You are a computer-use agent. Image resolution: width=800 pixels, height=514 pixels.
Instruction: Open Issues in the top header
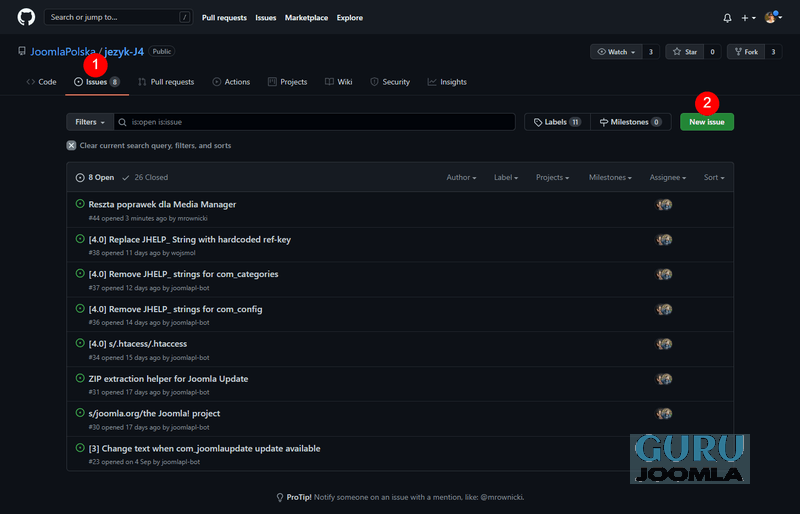pyautogui.click(x=265, y=18)
